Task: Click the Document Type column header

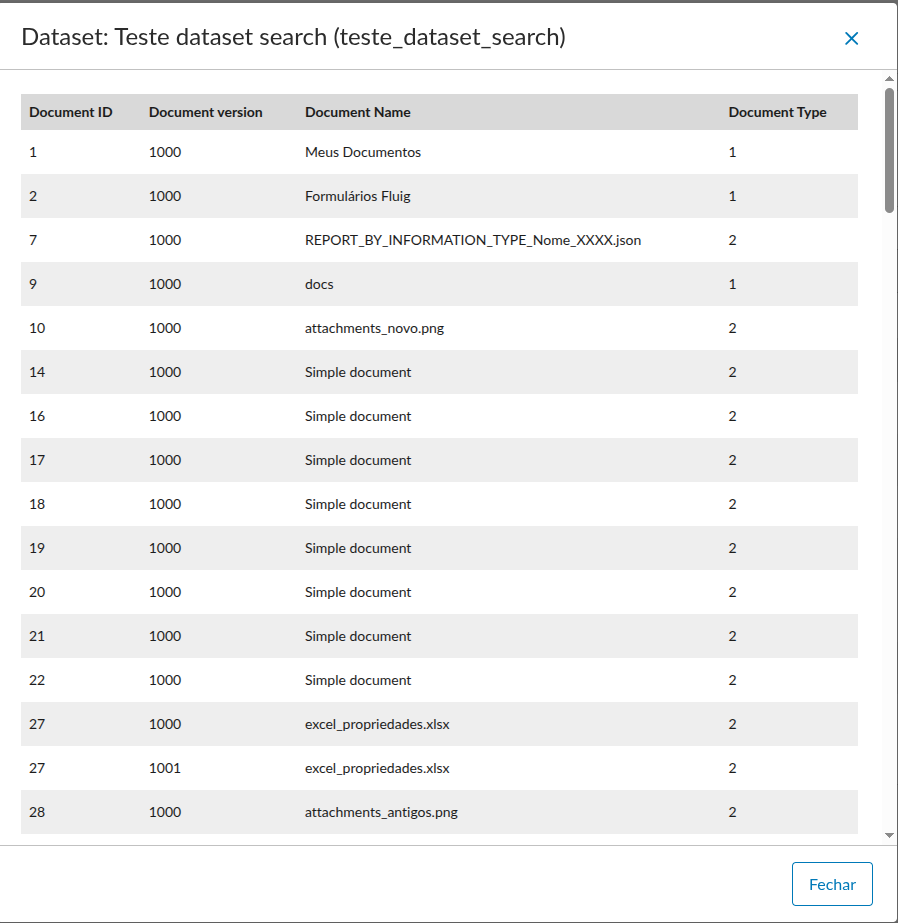Action: tap(777, 112)
